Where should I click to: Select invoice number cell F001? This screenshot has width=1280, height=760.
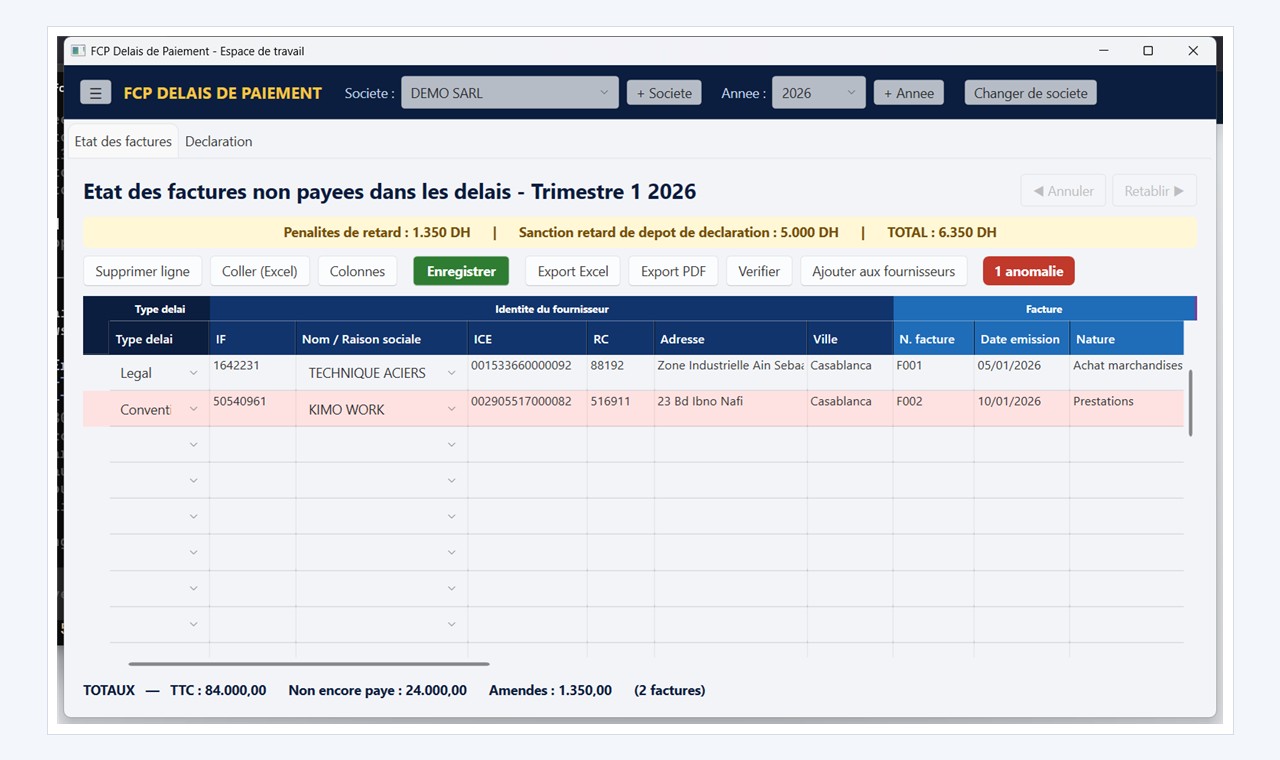(933, 372)
